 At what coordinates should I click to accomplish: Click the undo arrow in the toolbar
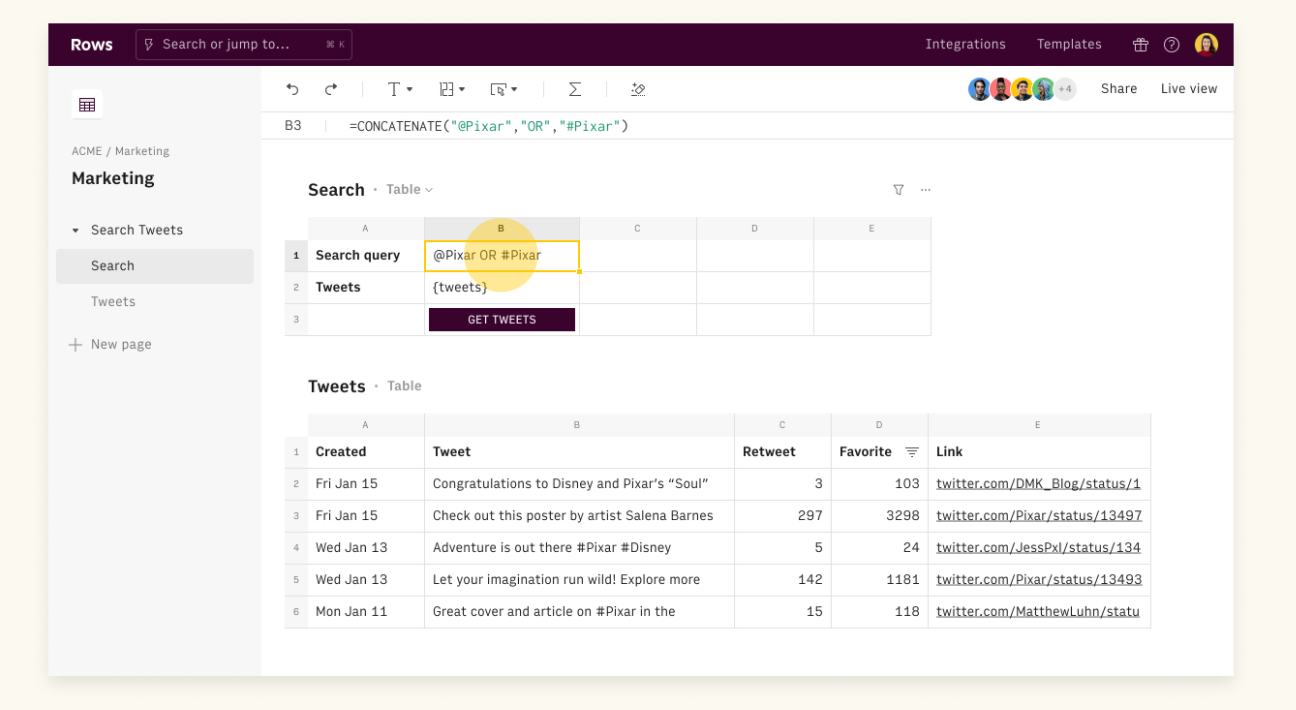tap(292, 89)
